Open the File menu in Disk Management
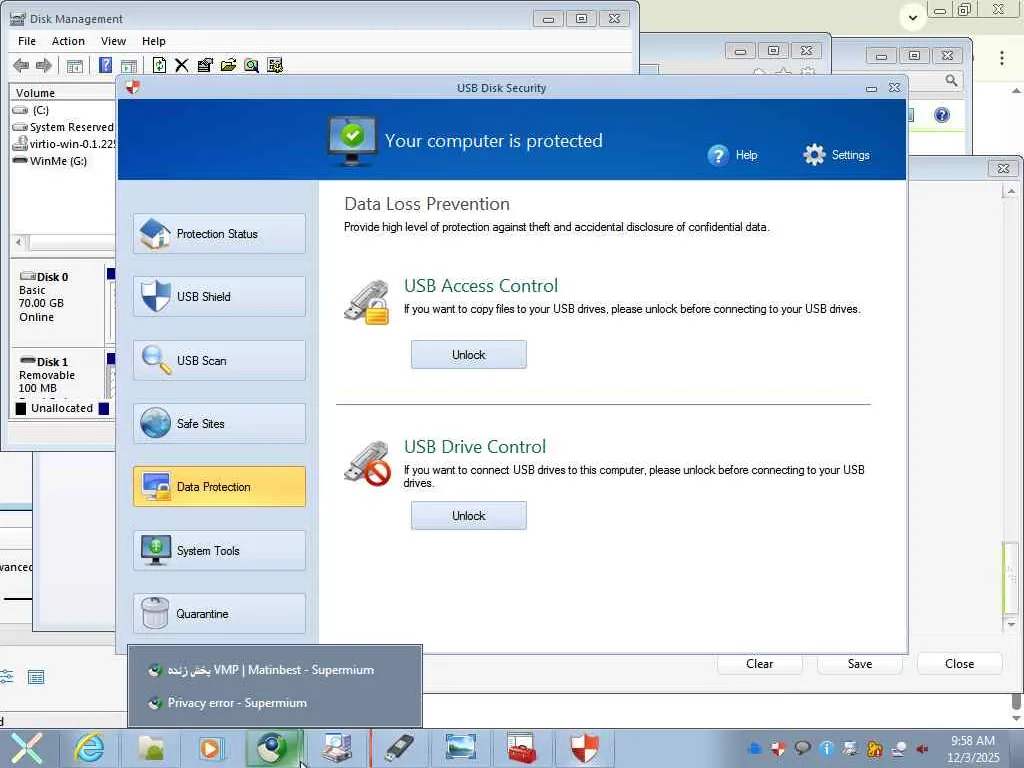Screen dimensions: 1024x768 point(27,41)
